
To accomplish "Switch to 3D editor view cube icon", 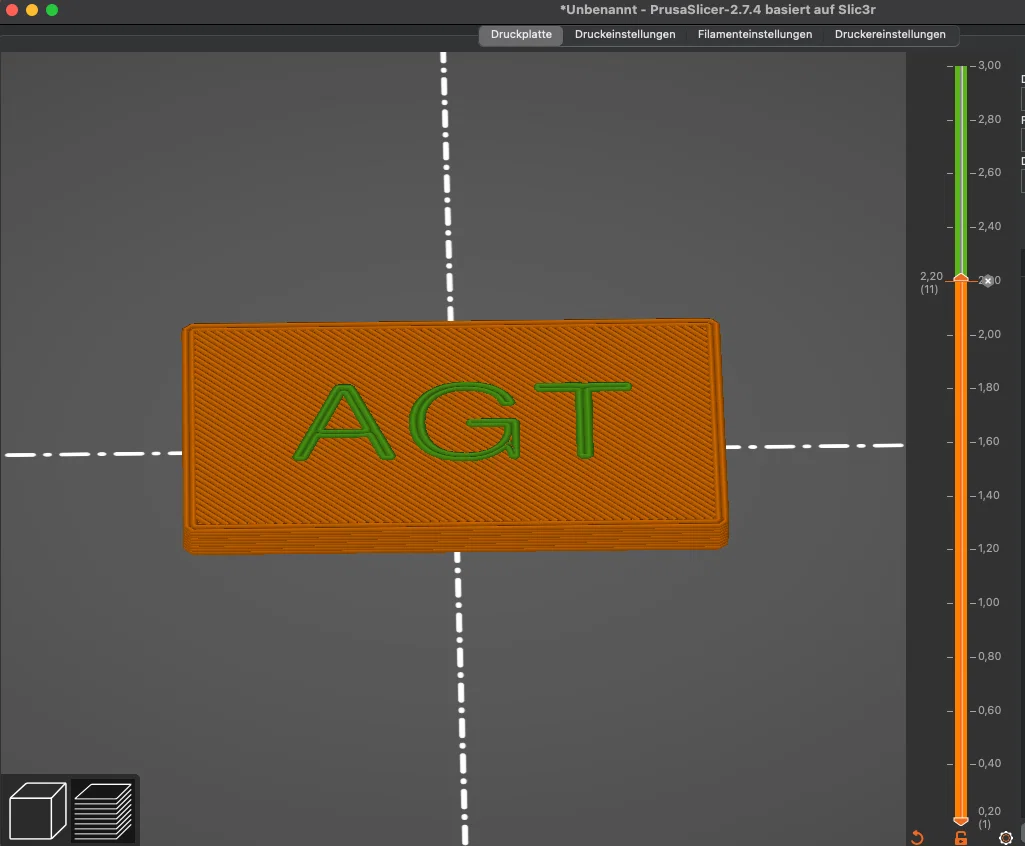I will (38, 811).
